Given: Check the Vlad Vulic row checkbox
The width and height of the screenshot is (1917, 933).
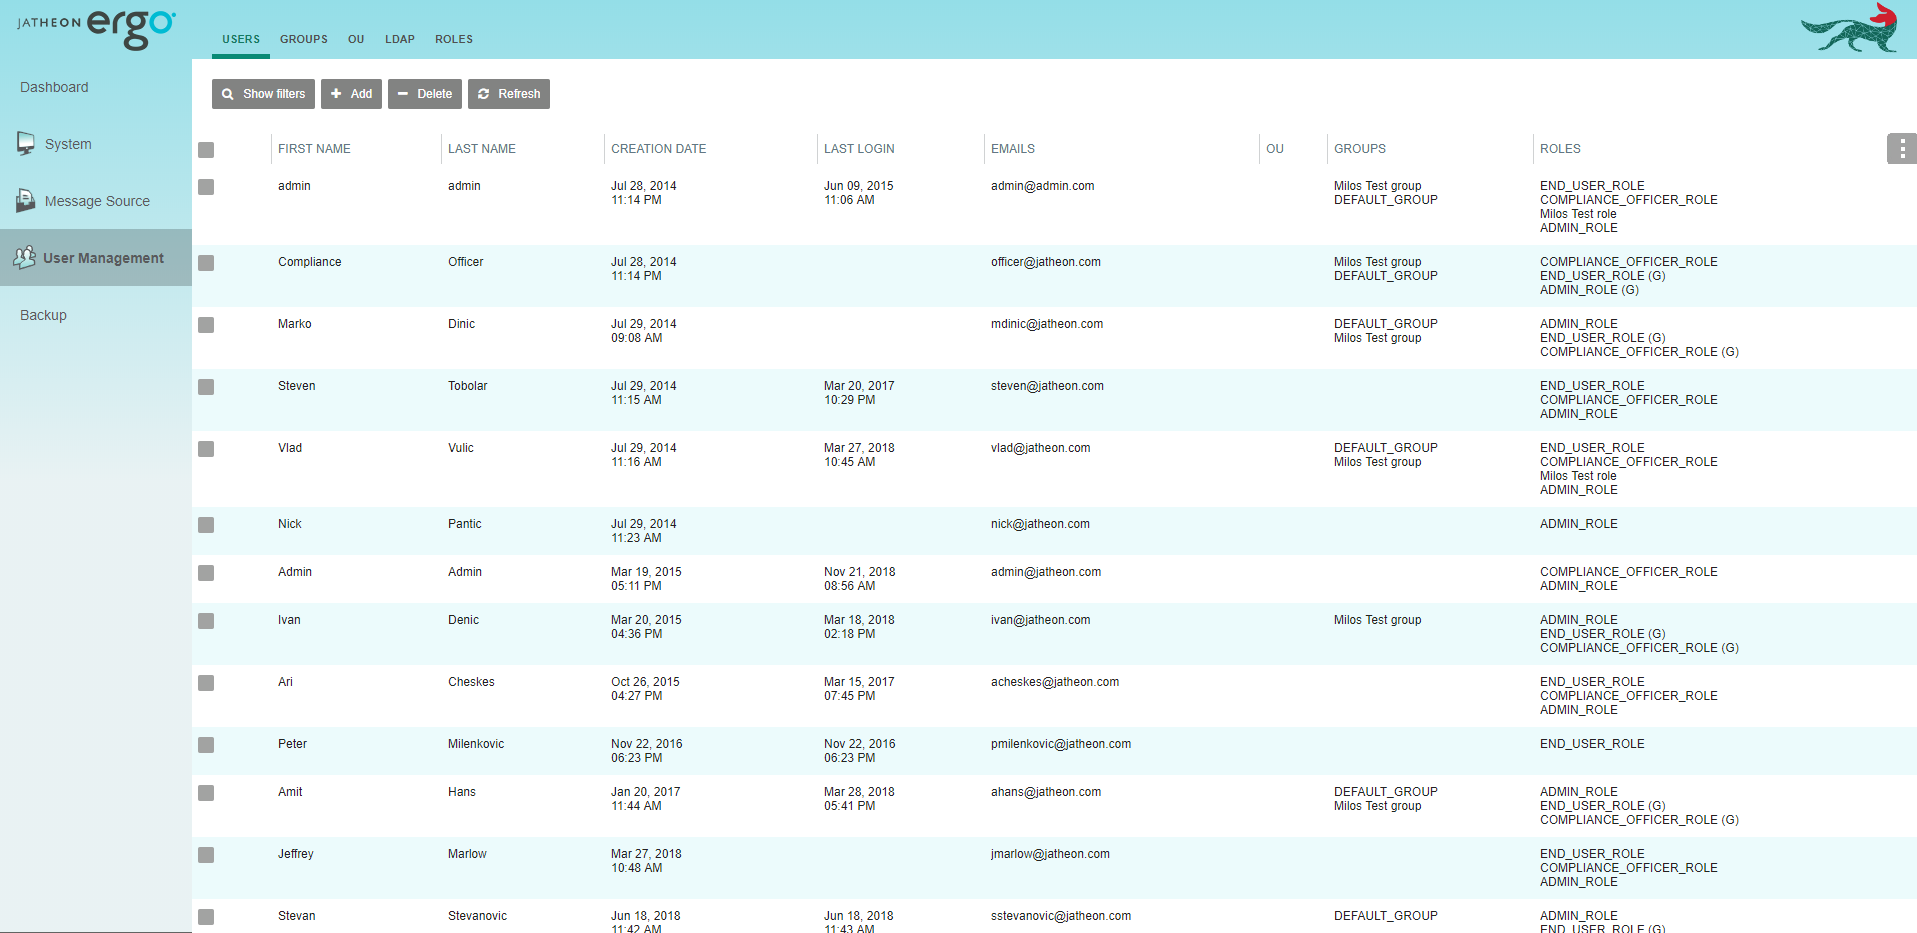Looking at the screenshot, I should [206, 449].
